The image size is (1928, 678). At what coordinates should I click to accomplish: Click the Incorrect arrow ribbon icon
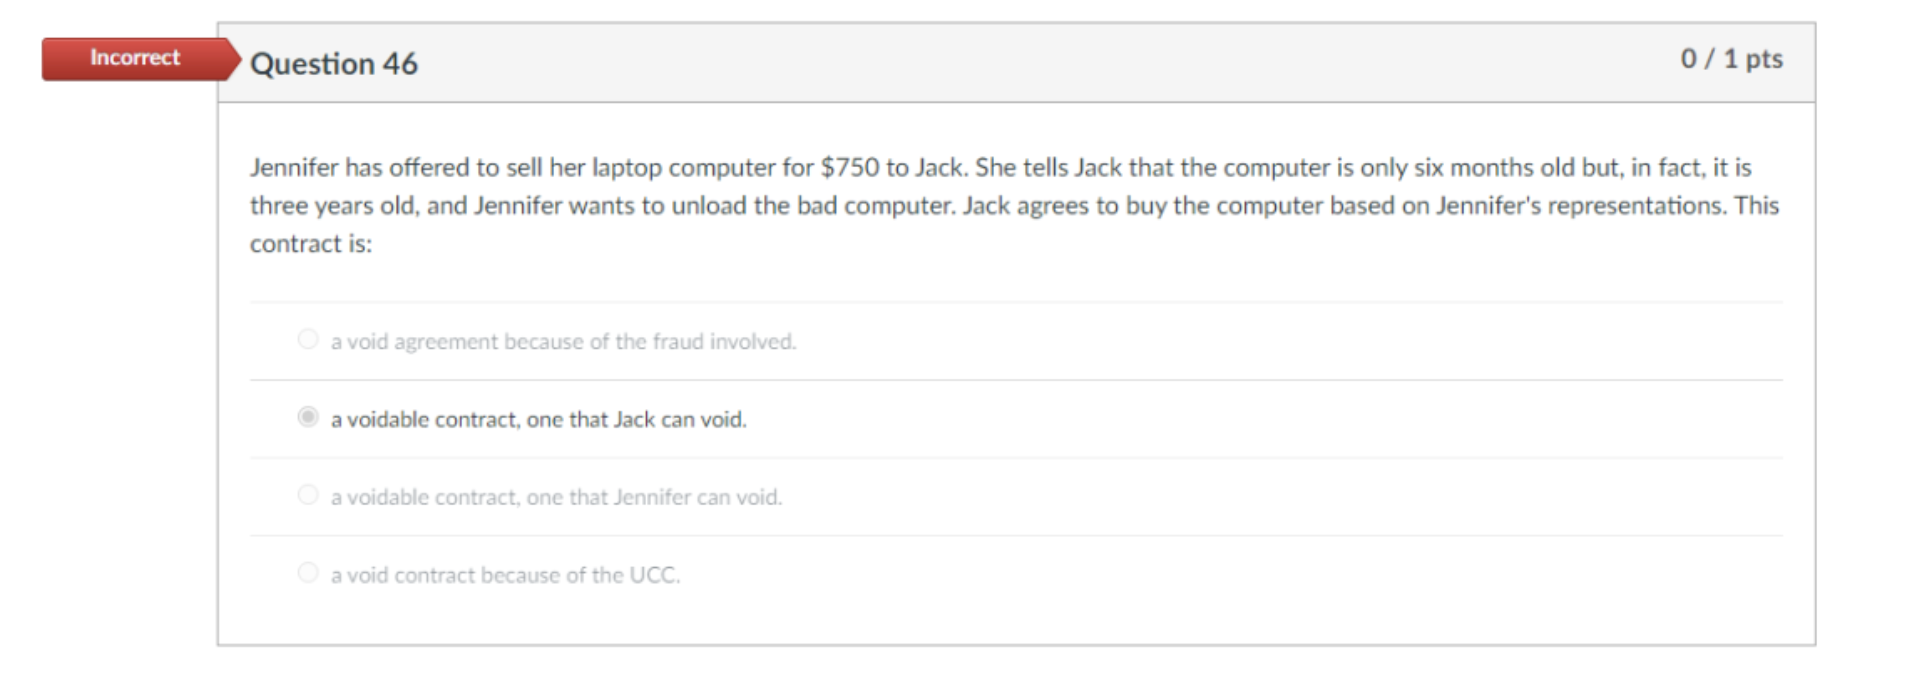[228, 57]
